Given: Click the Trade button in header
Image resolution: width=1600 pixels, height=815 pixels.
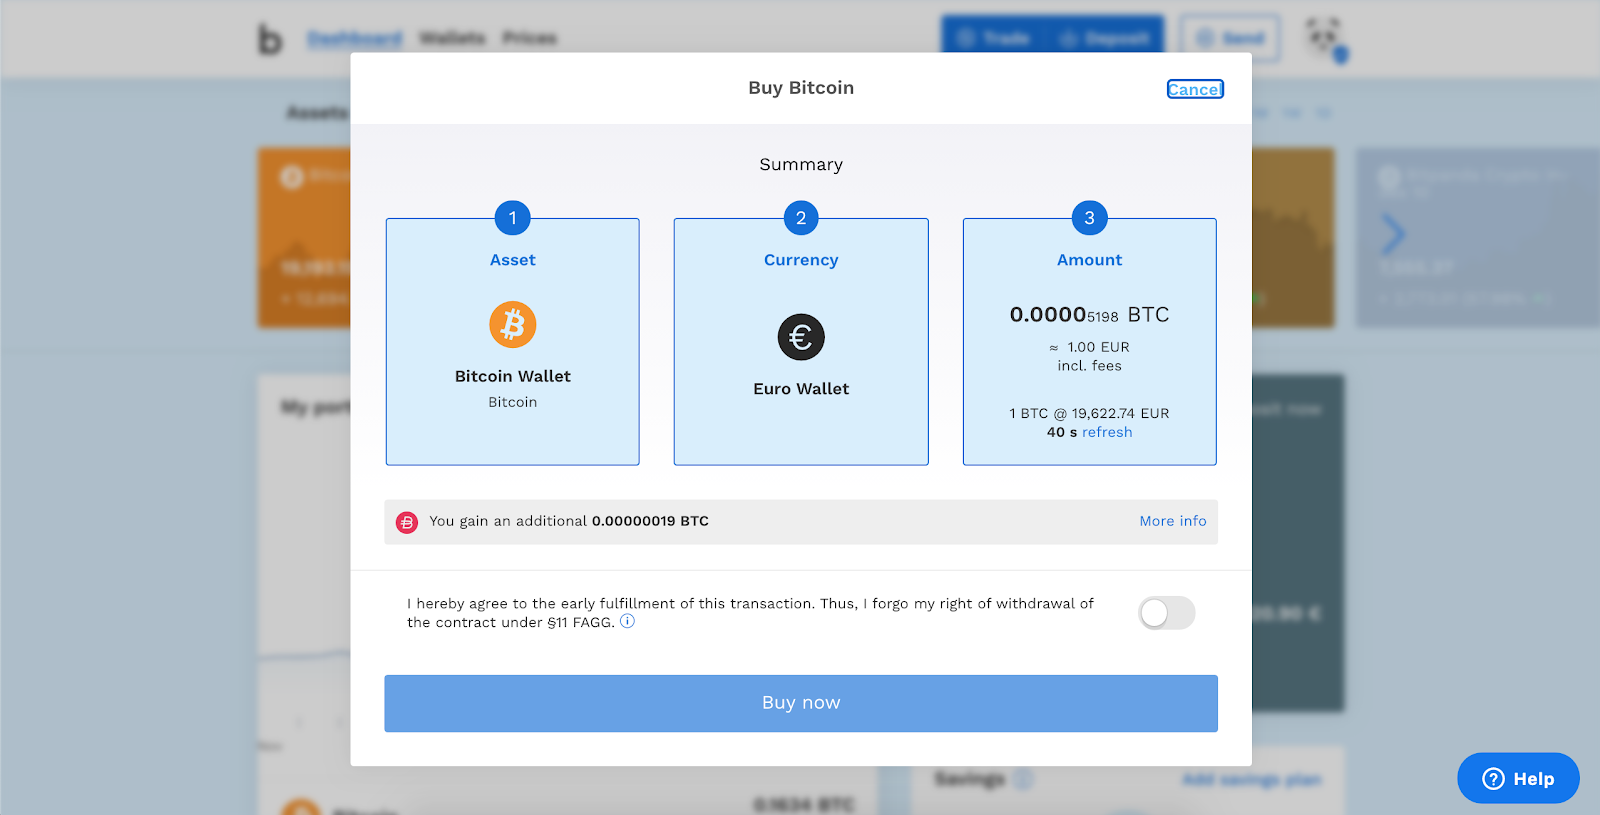Looking at the screenshot, I should pyautogui.click(x=993, y=38).
